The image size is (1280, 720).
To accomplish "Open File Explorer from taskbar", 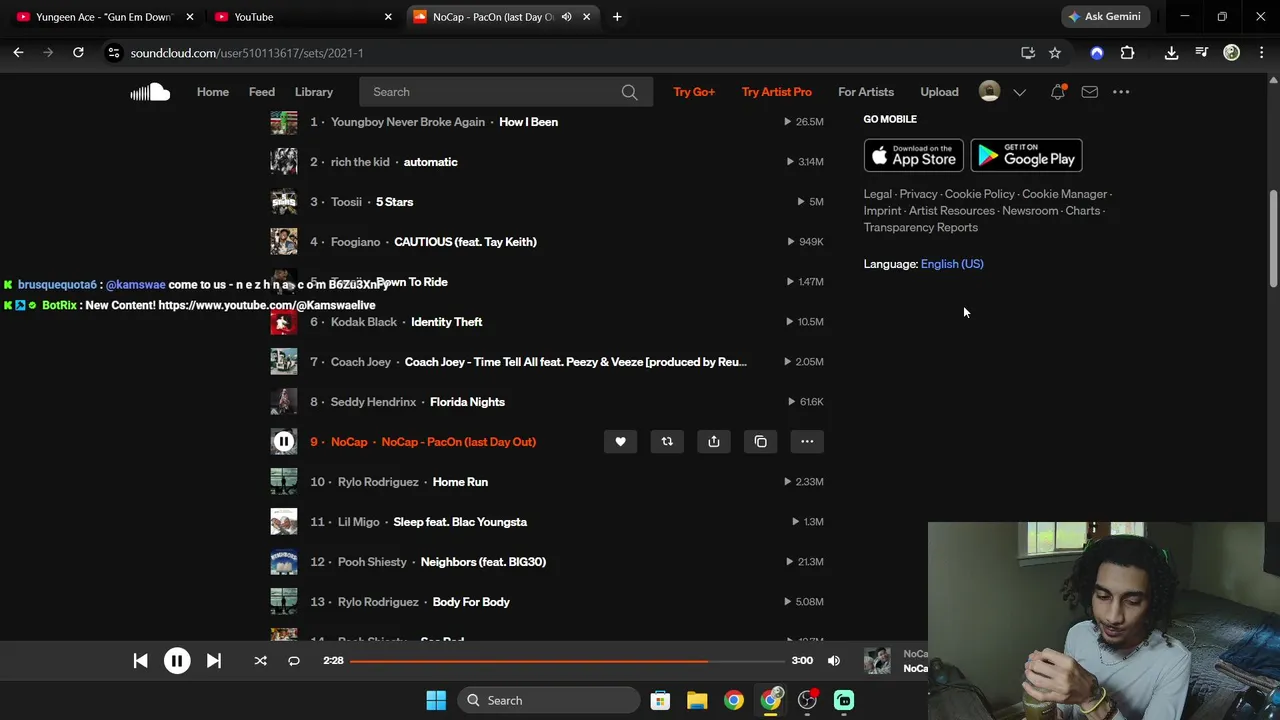I will pyautogui.click(x=697, y=701).
